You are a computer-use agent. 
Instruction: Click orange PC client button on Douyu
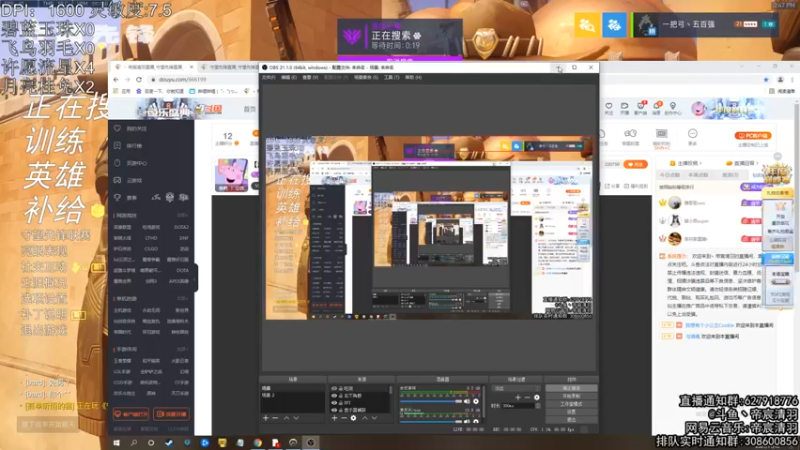click(753, 135)
